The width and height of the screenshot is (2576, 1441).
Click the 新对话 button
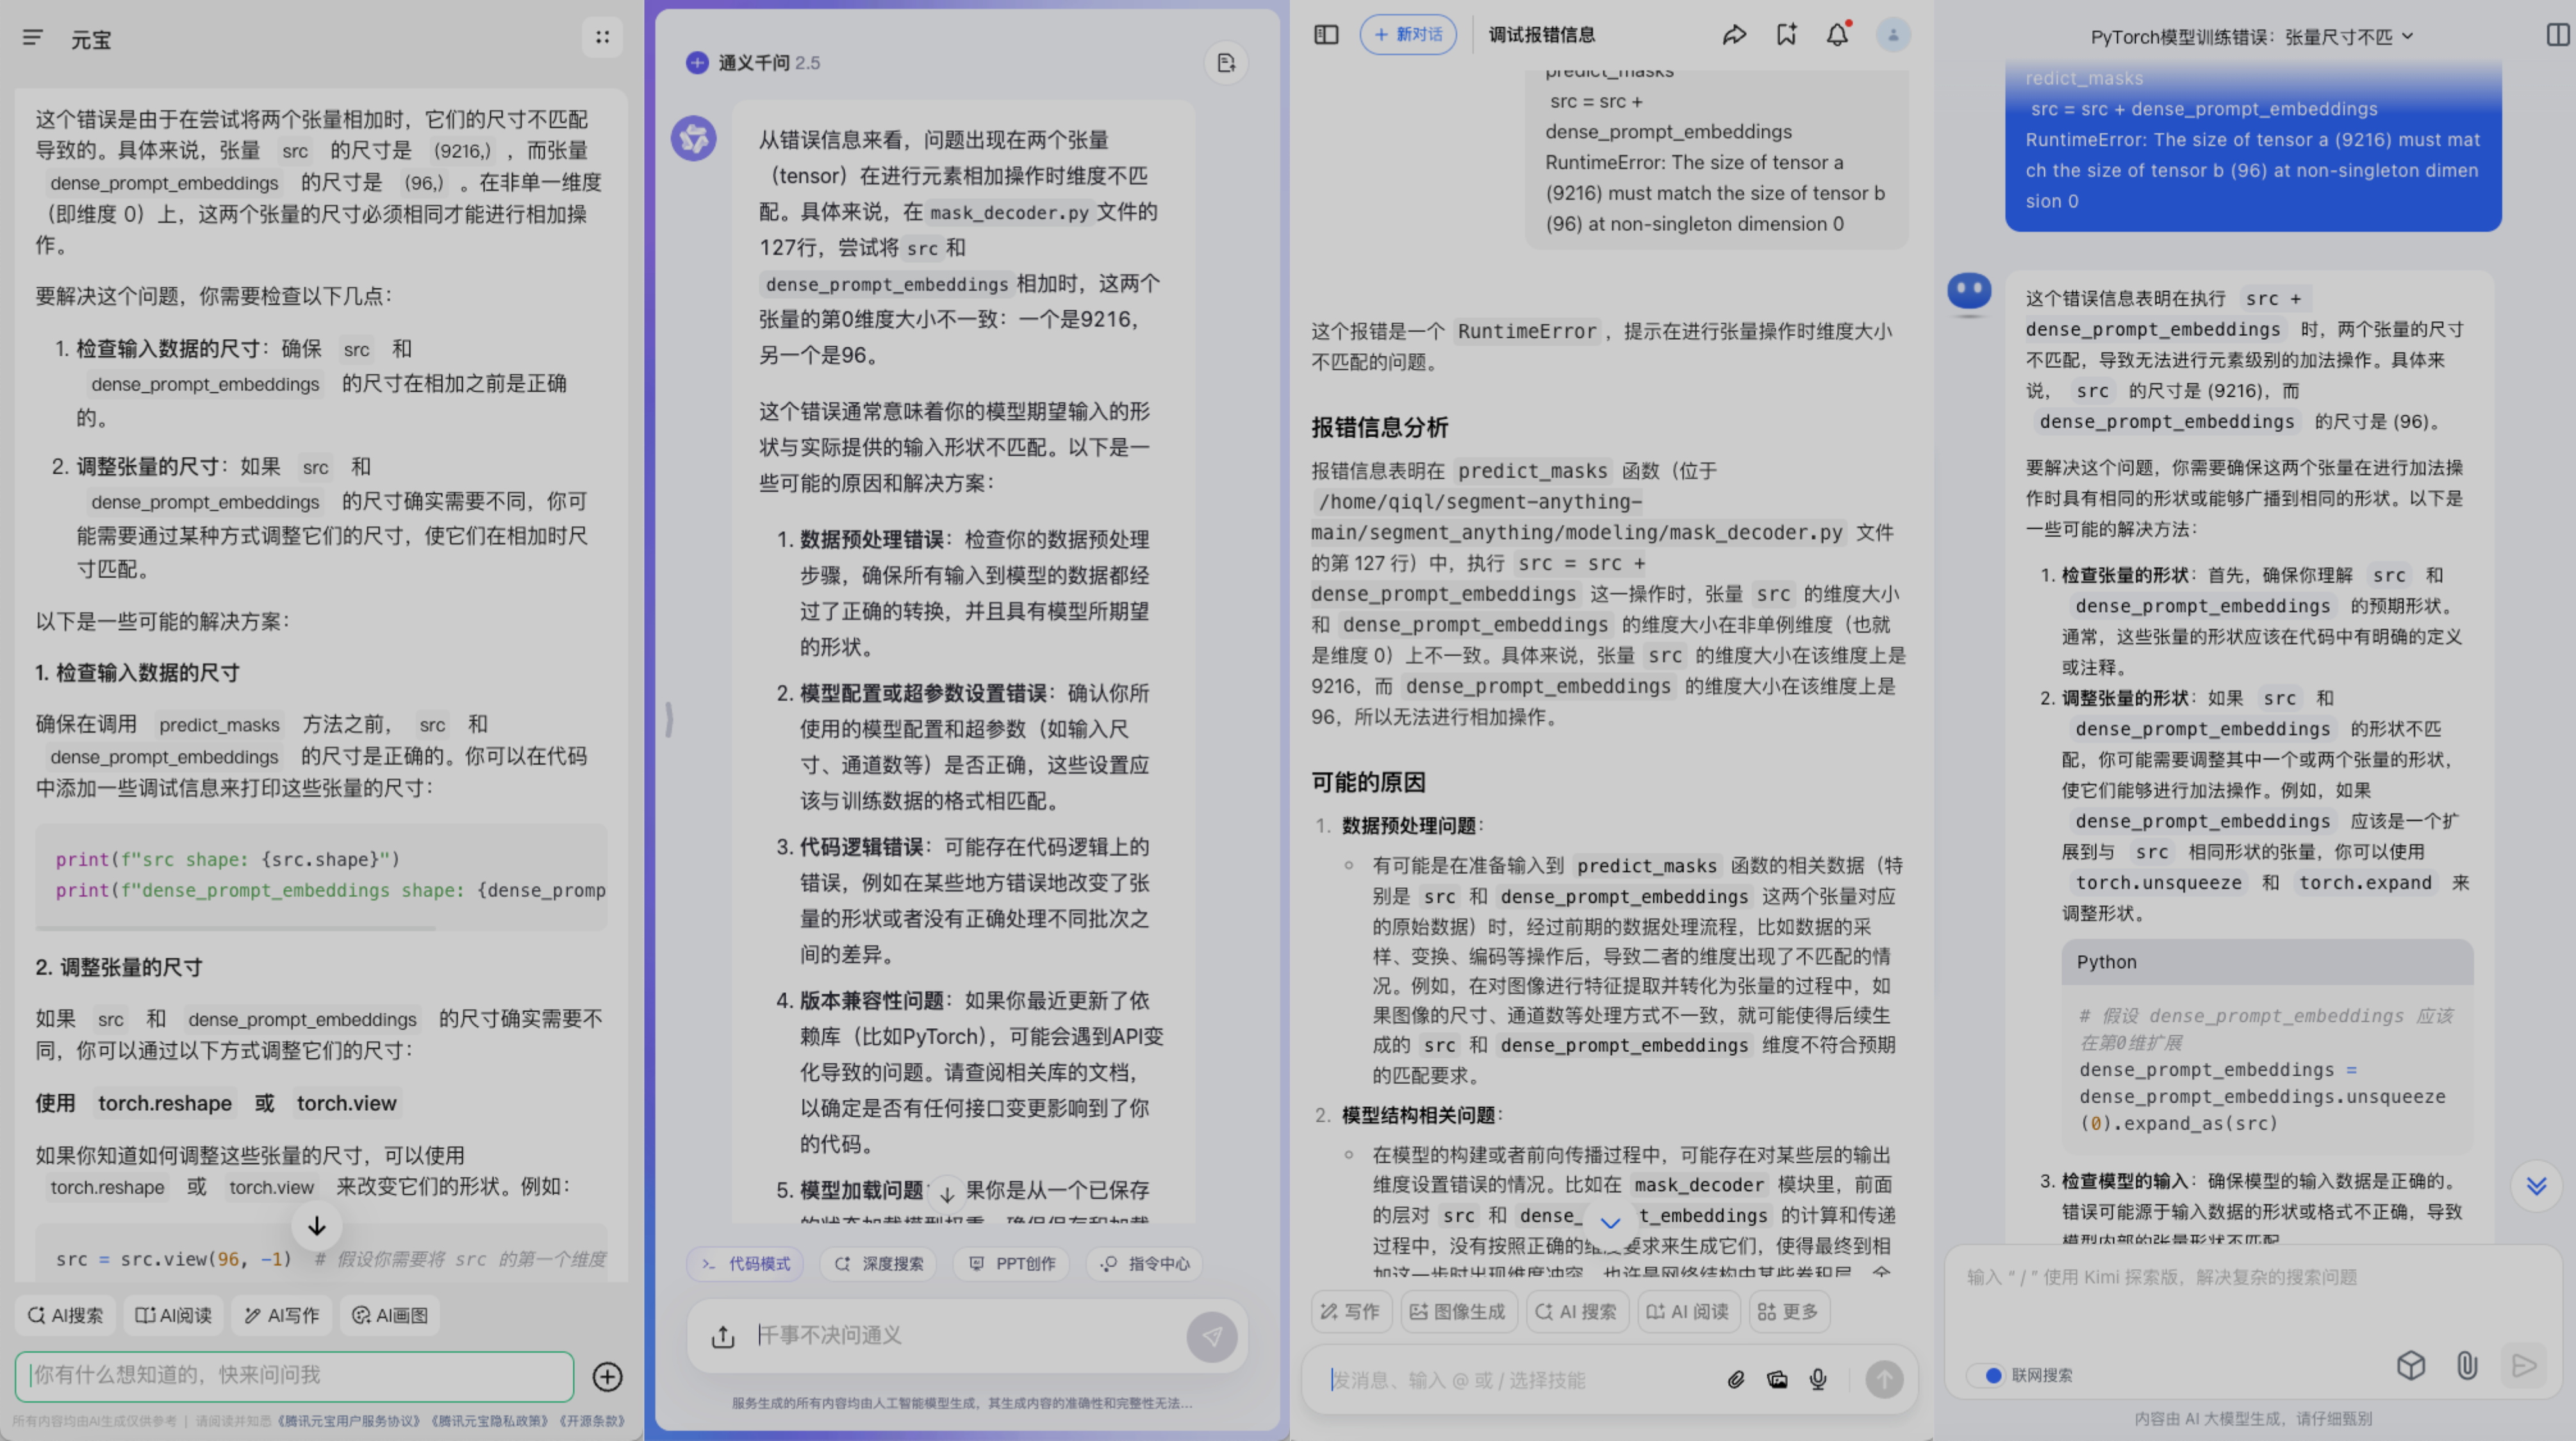[1408, 35]
